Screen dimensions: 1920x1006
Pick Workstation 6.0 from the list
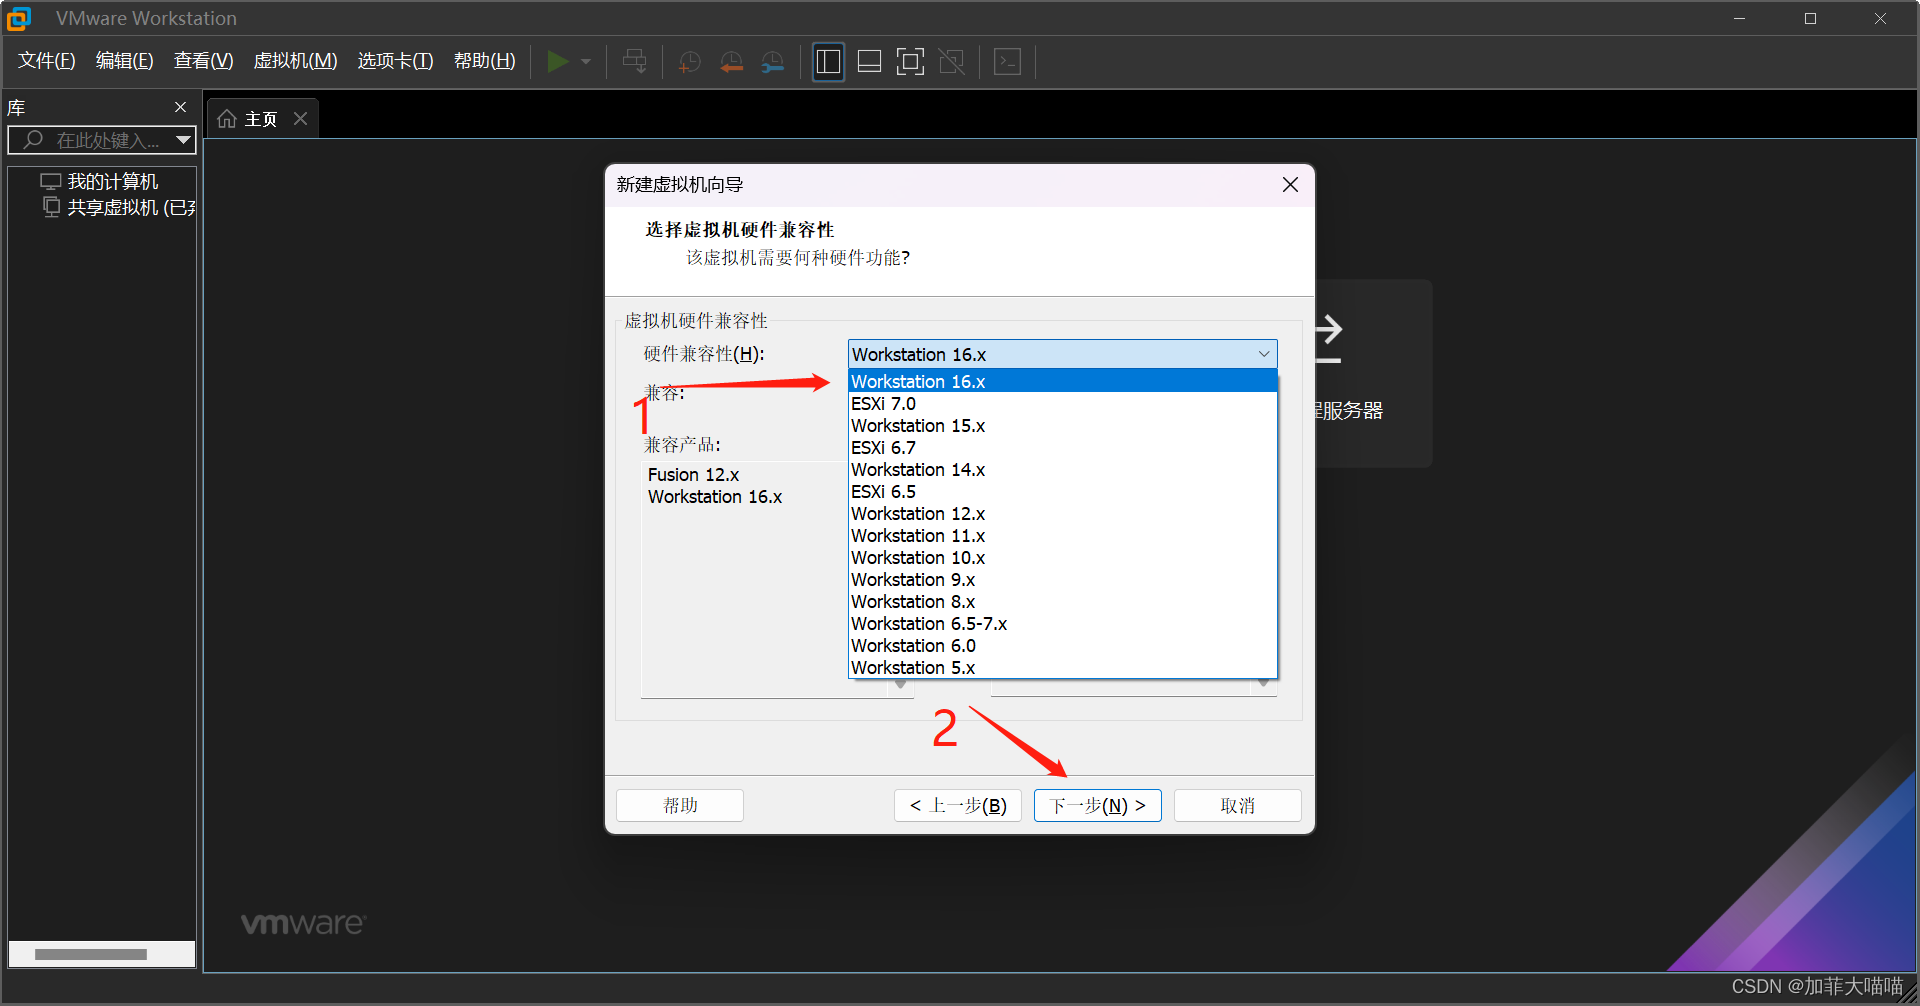[1062, 645]
